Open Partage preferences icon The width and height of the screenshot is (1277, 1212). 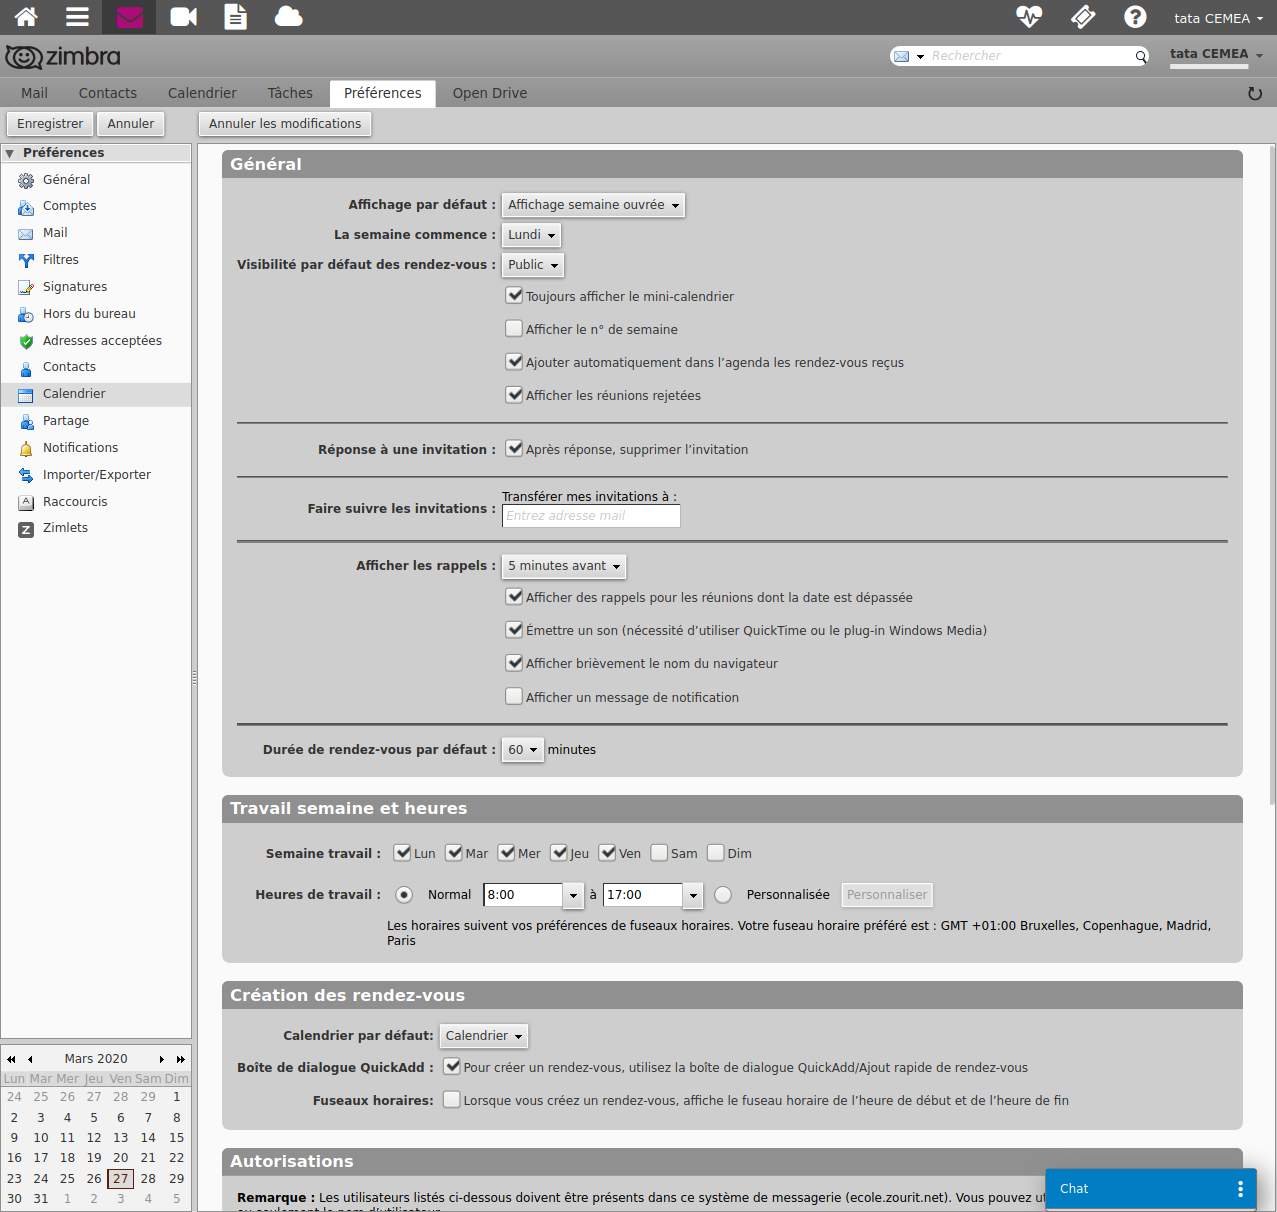26,422
